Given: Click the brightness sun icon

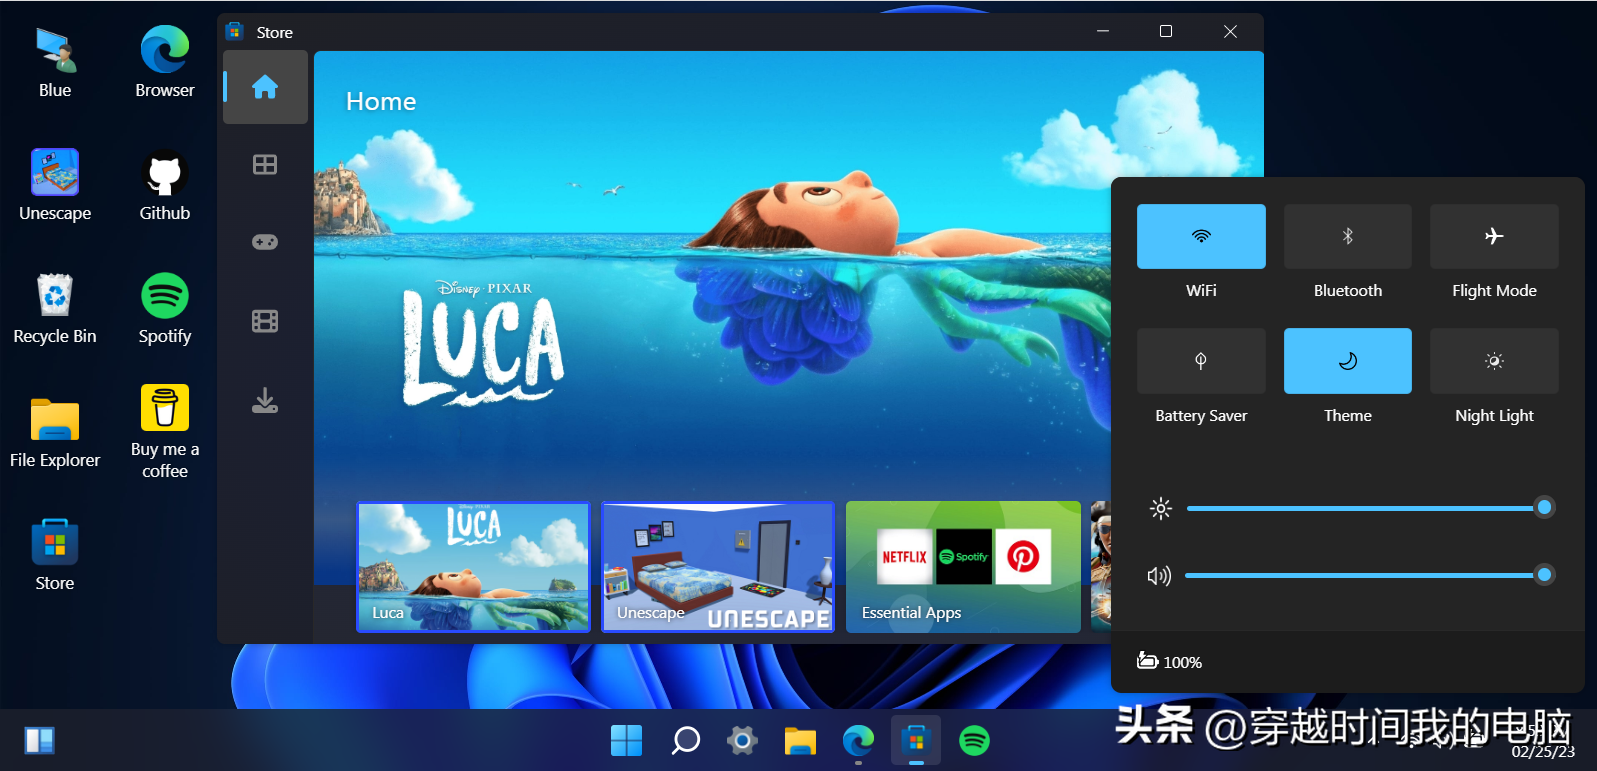Looking at the screenshot, I should [1160, 508].
